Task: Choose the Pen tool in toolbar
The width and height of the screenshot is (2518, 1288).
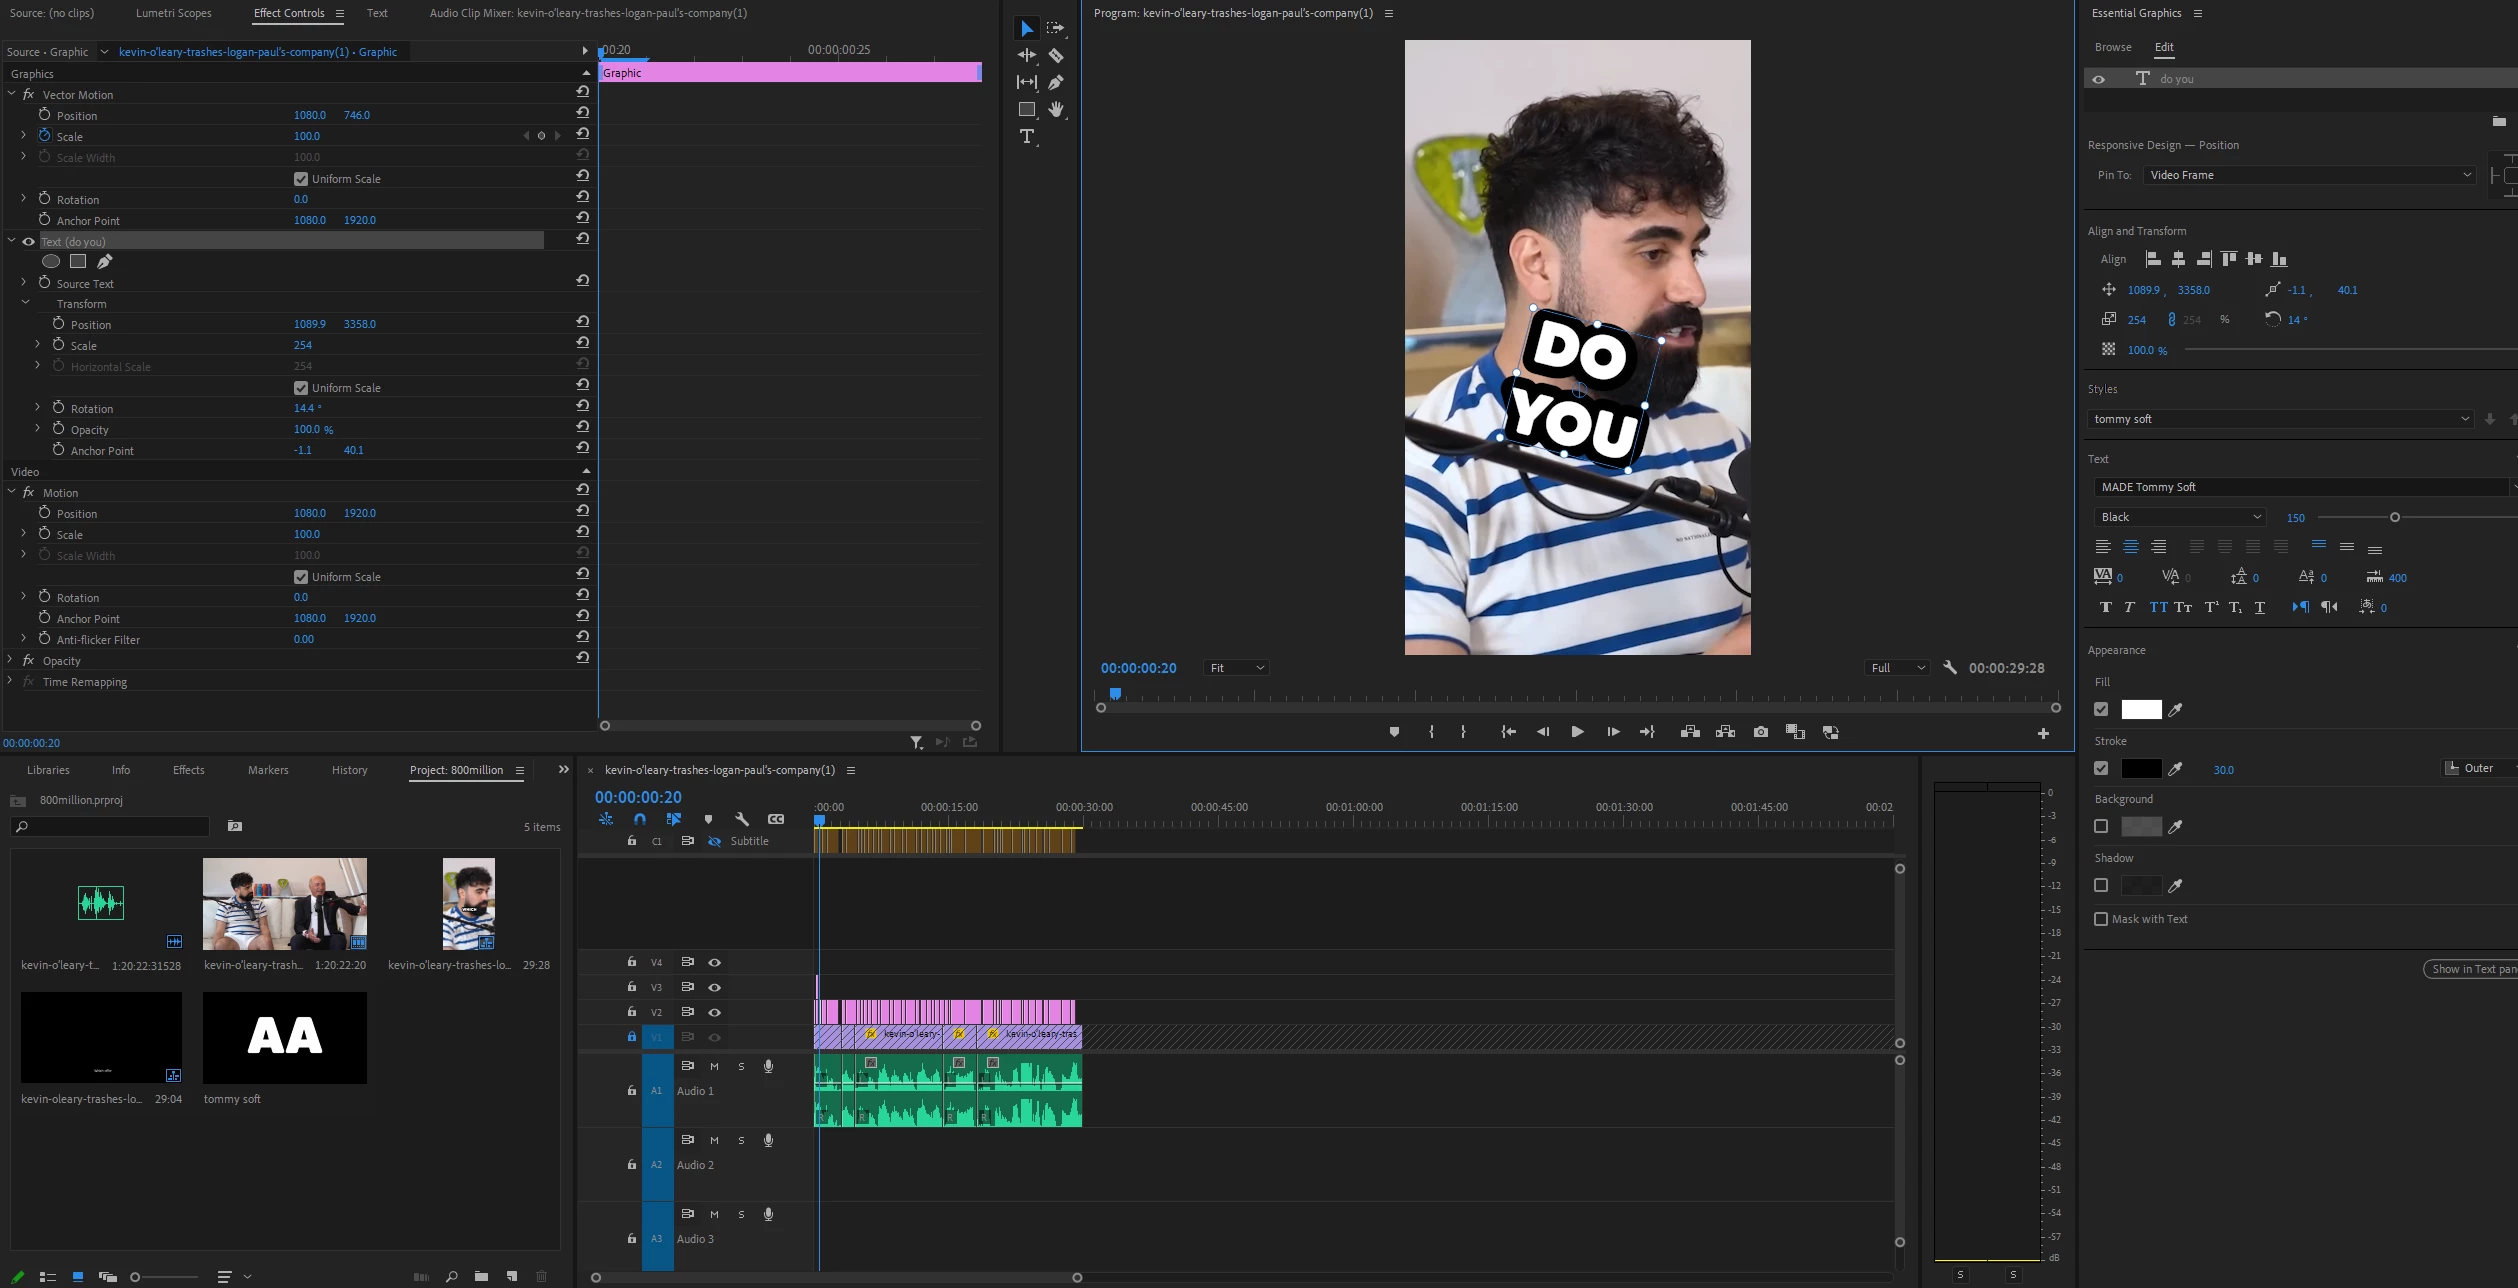Action: tap(1056, 83)
